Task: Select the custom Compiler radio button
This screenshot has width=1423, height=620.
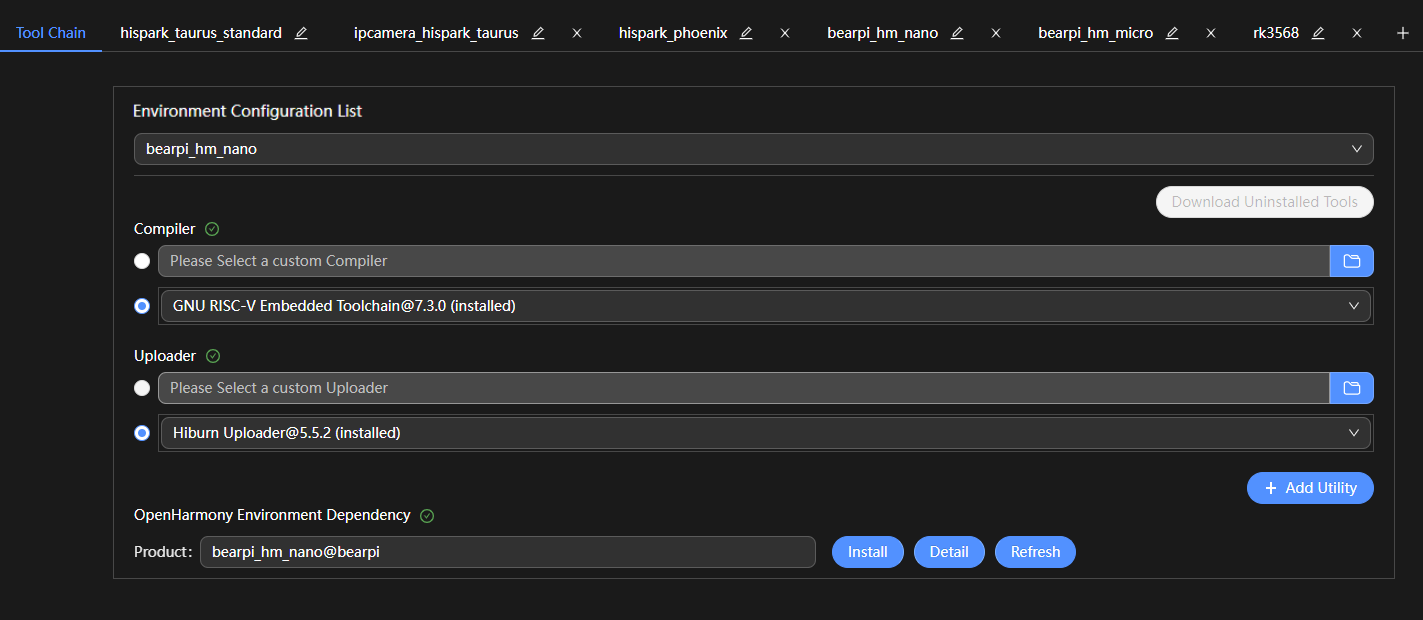Action: click(142, 261)
